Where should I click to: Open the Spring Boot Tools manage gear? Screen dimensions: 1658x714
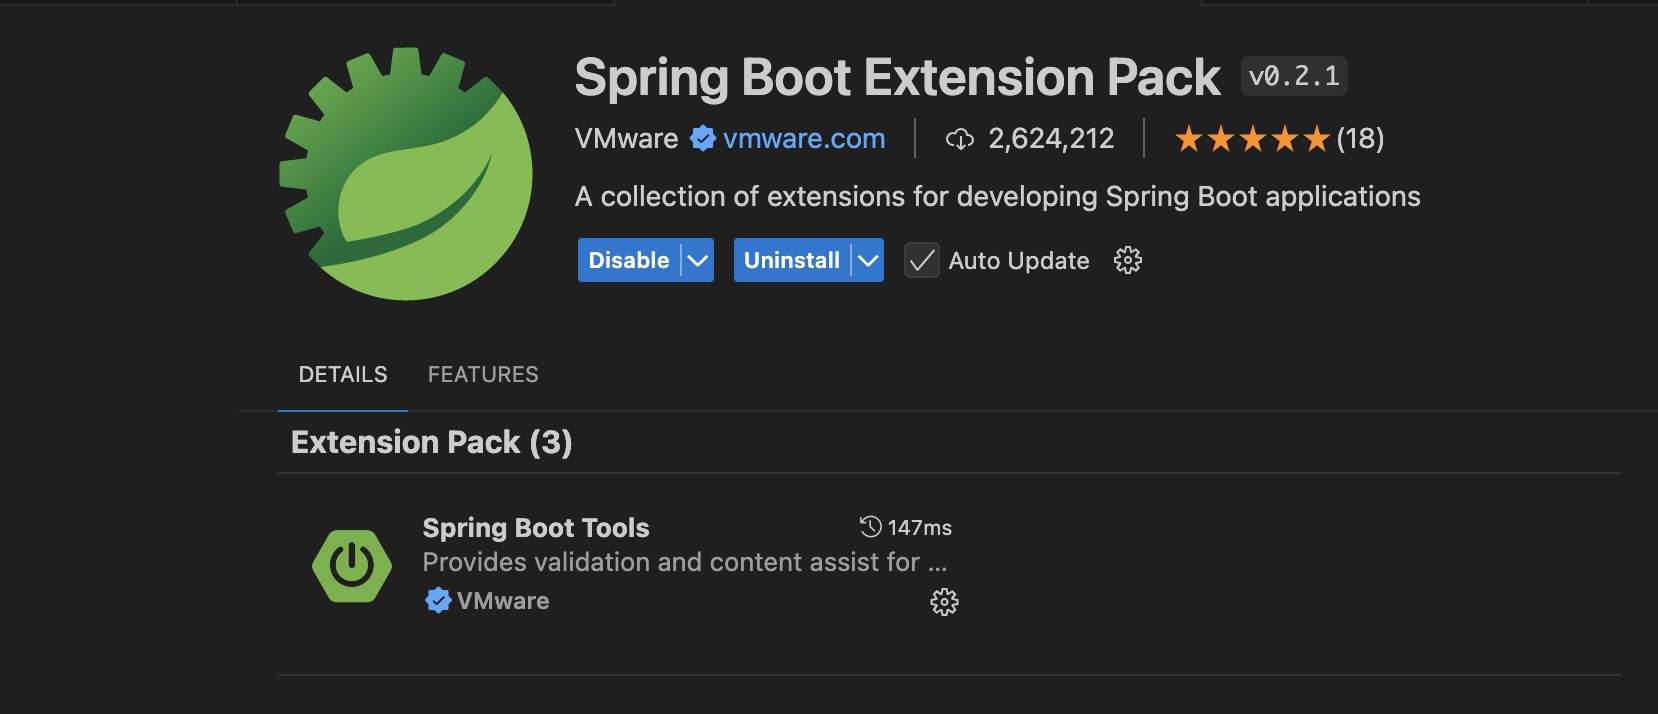coord(944,602)
